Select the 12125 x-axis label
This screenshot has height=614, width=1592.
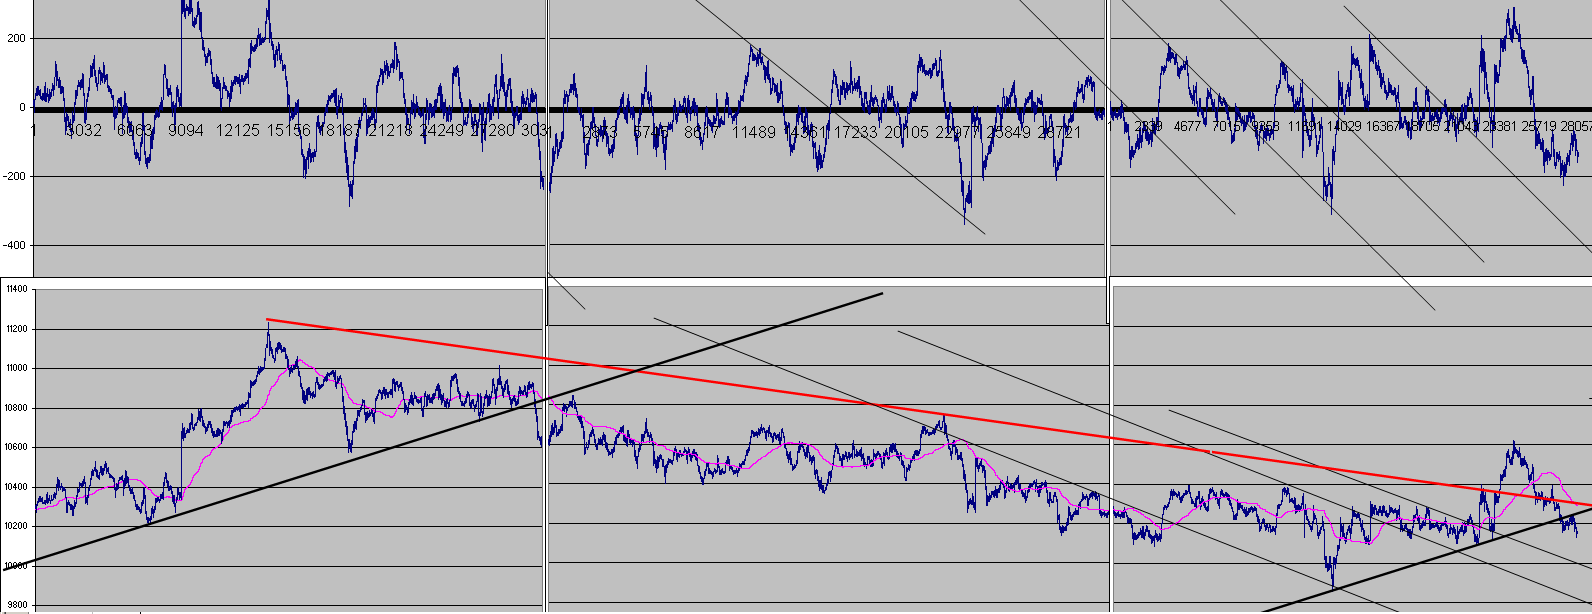click(238, 131)
